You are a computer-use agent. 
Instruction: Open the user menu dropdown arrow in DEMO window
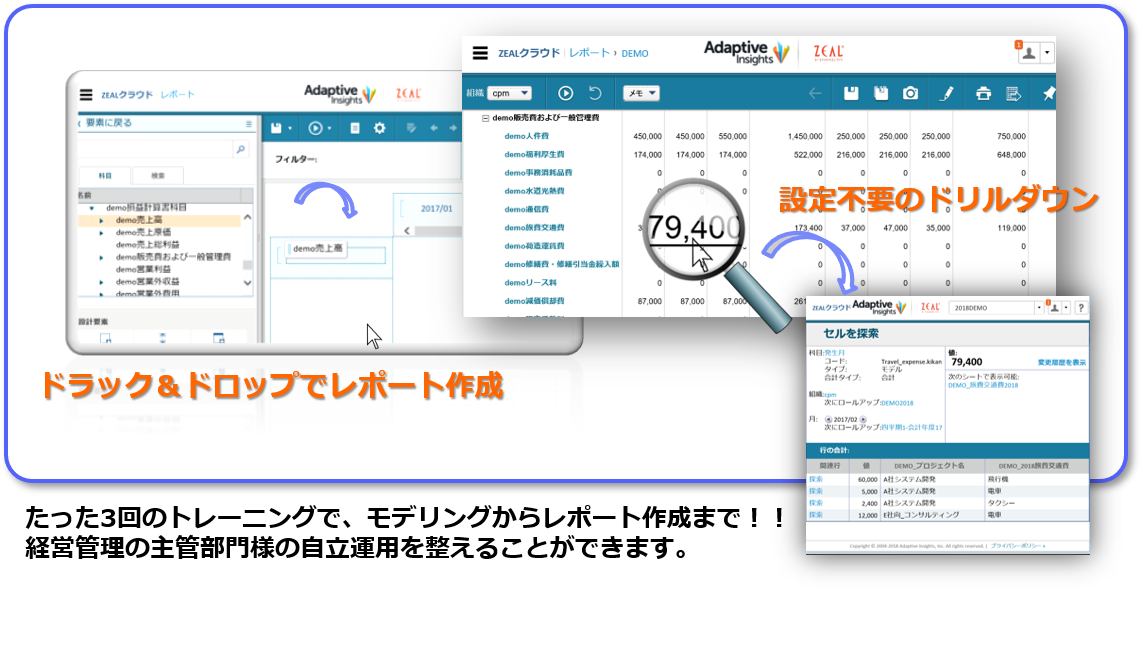(x=1047, y=53)
